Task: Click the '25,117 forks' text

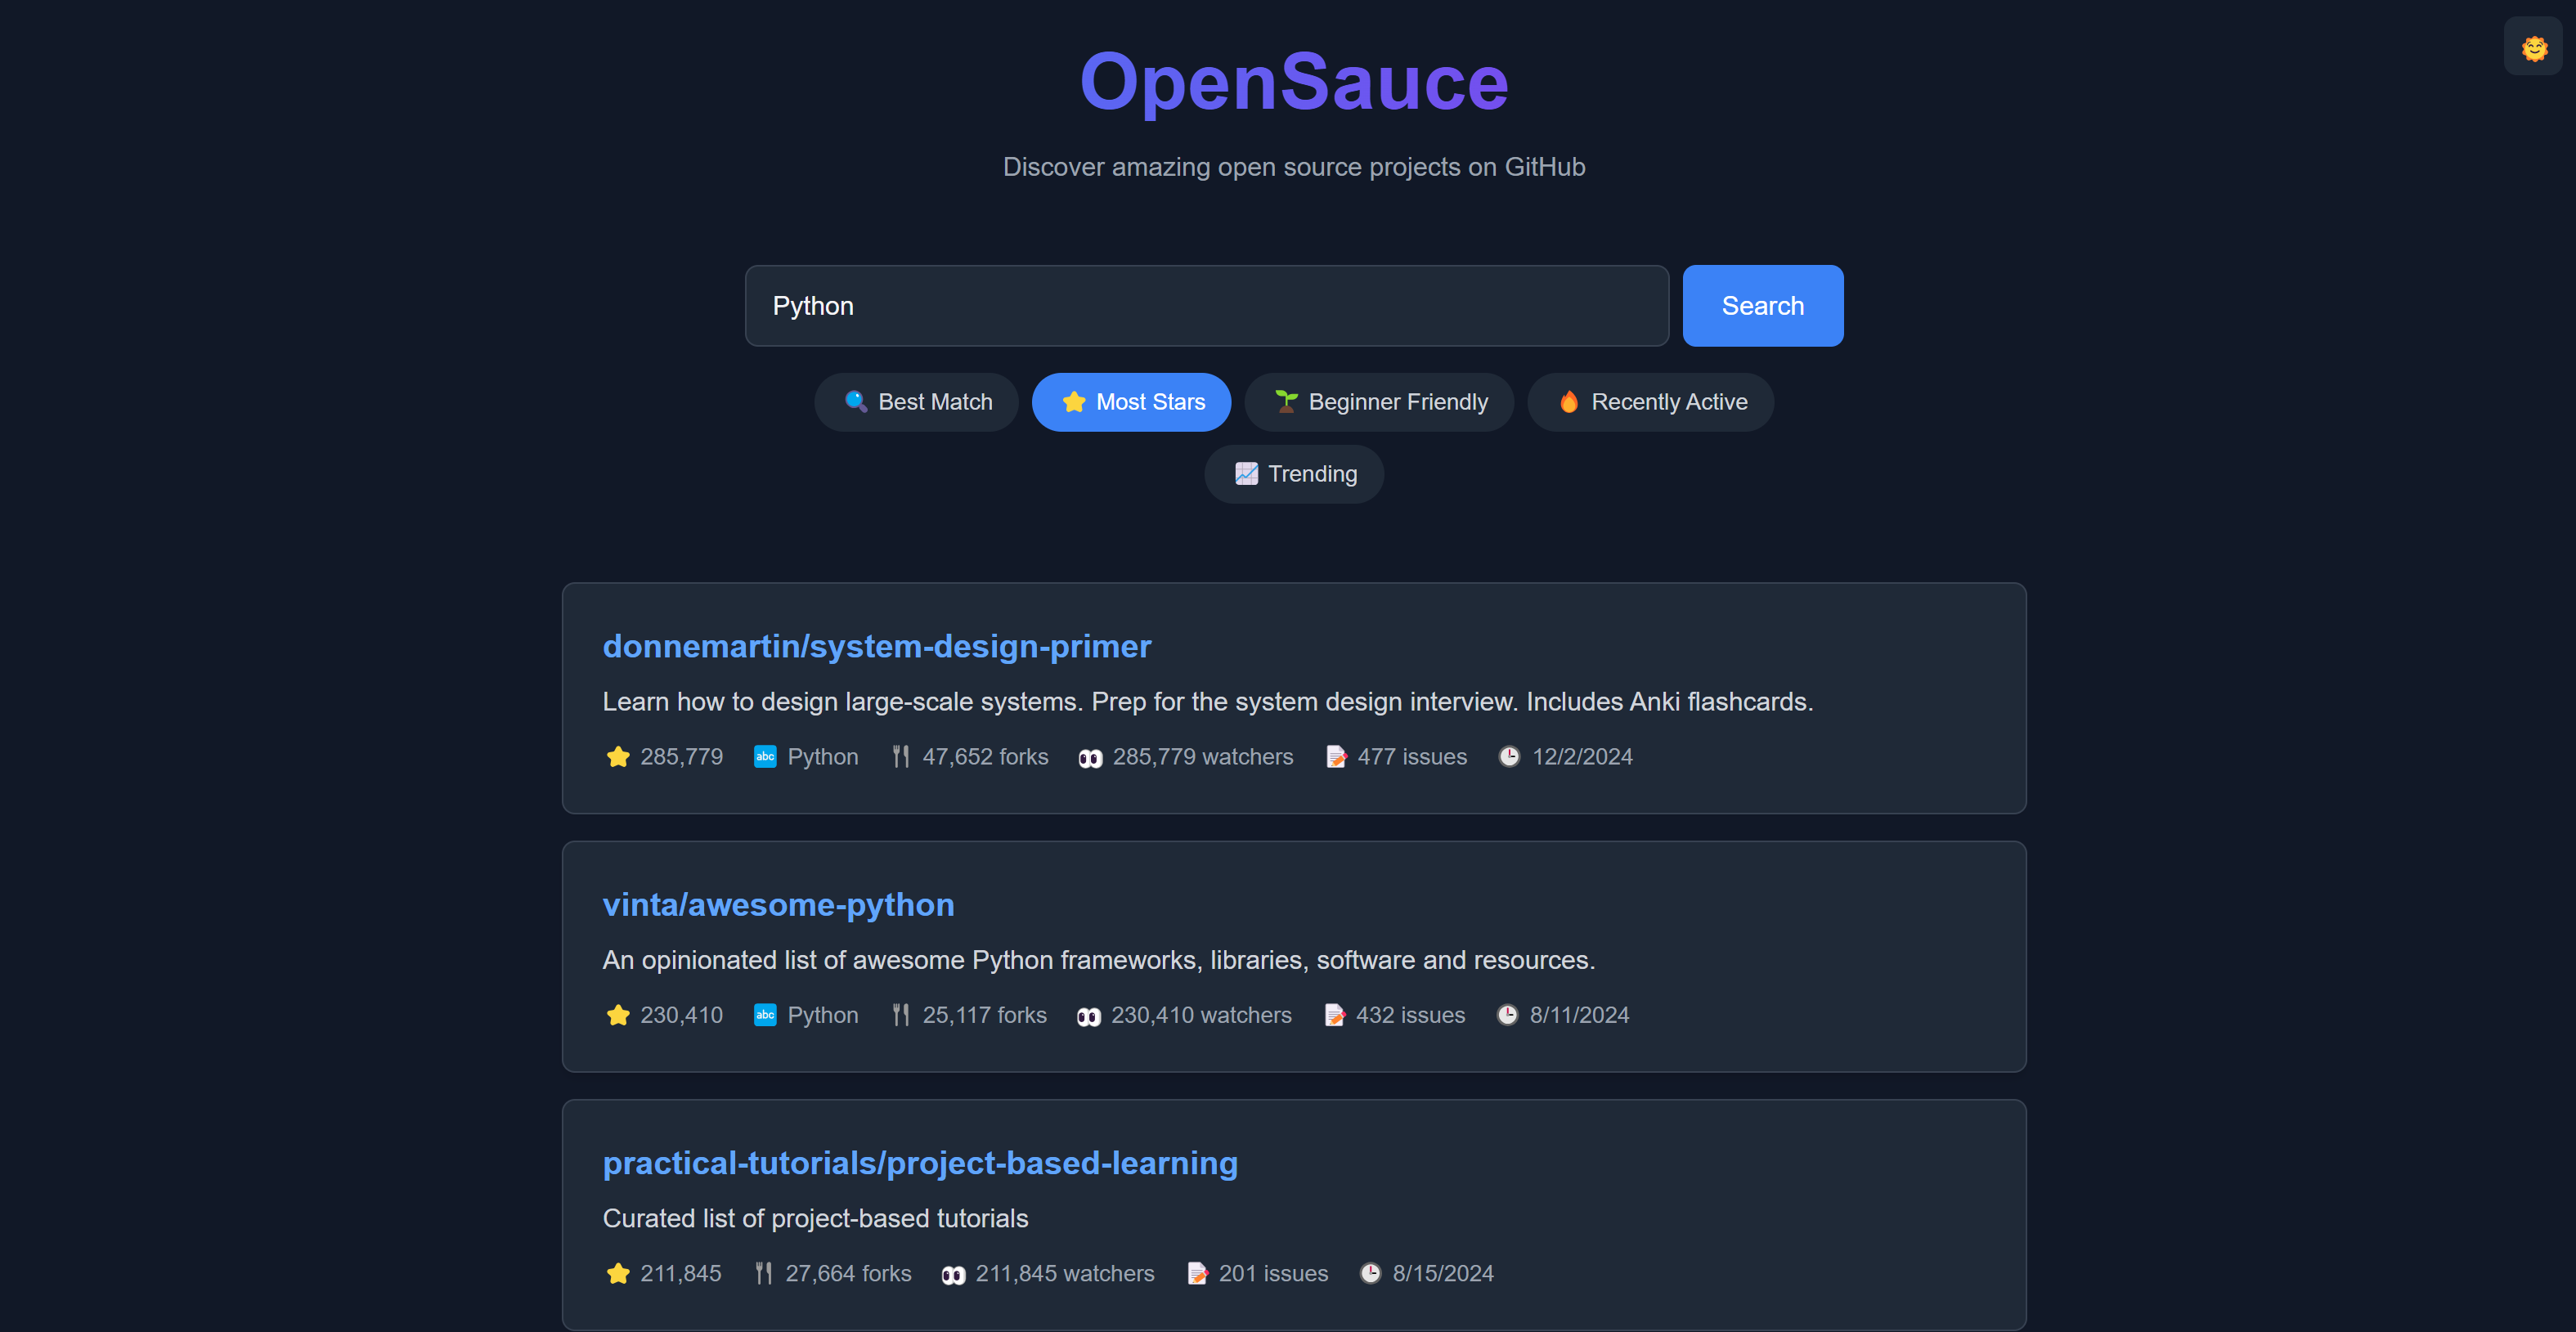Action: click(x=983, y=1014)
